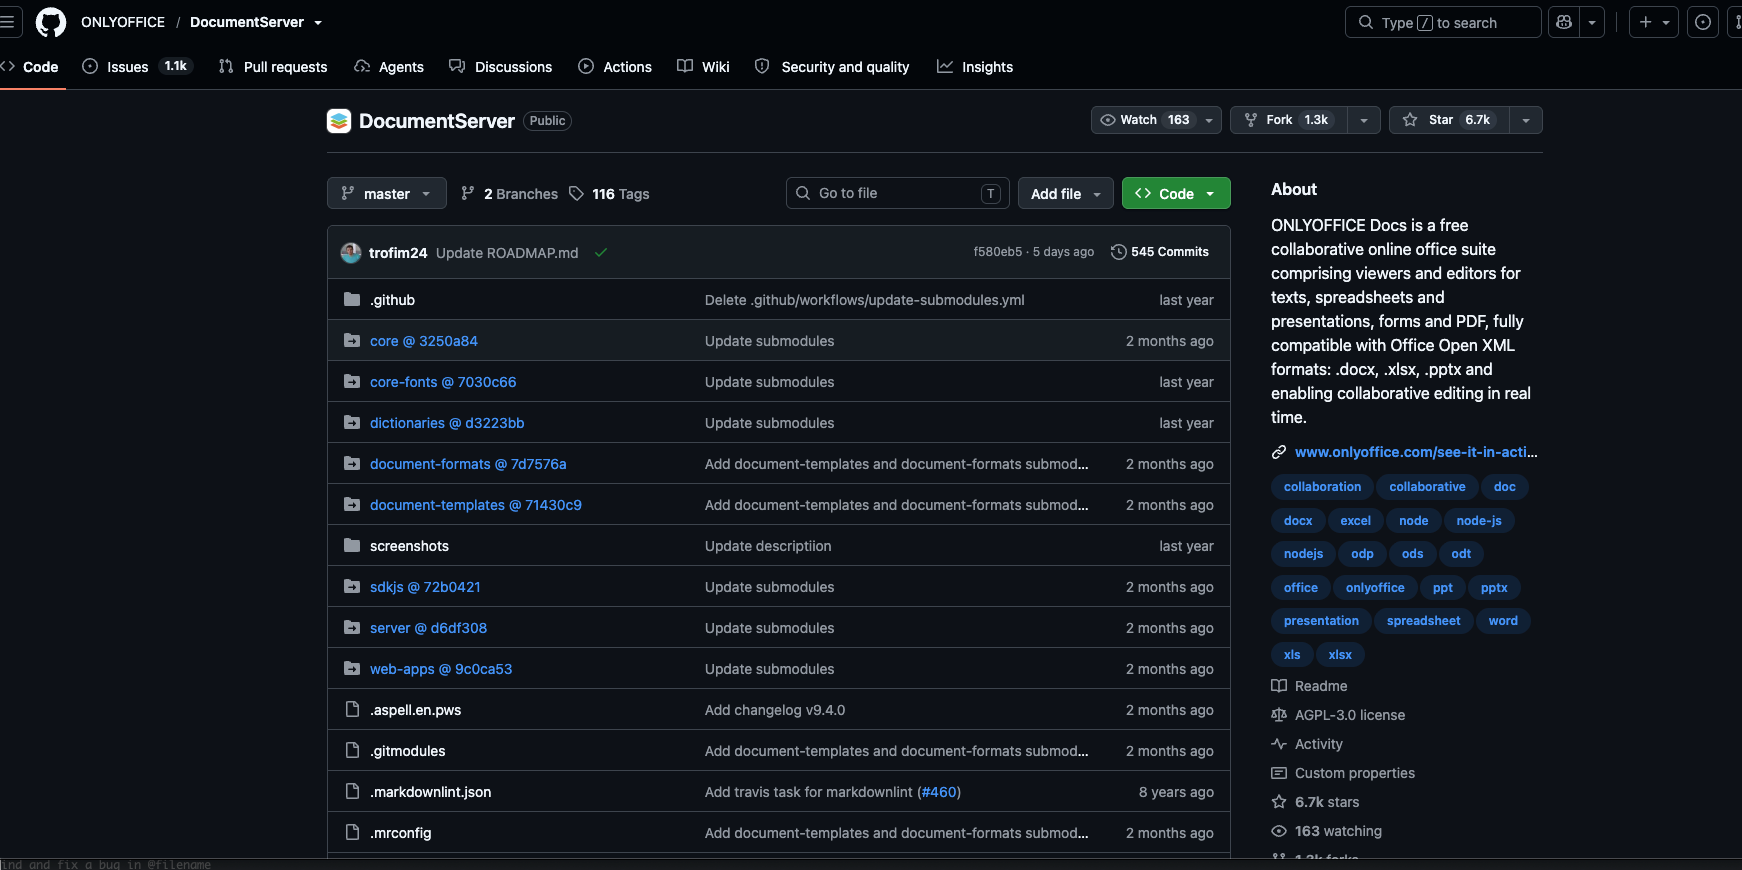This screenshot has height=870, width=1742.
Task: Open the Security and quality tab
Action: point(832,67)
